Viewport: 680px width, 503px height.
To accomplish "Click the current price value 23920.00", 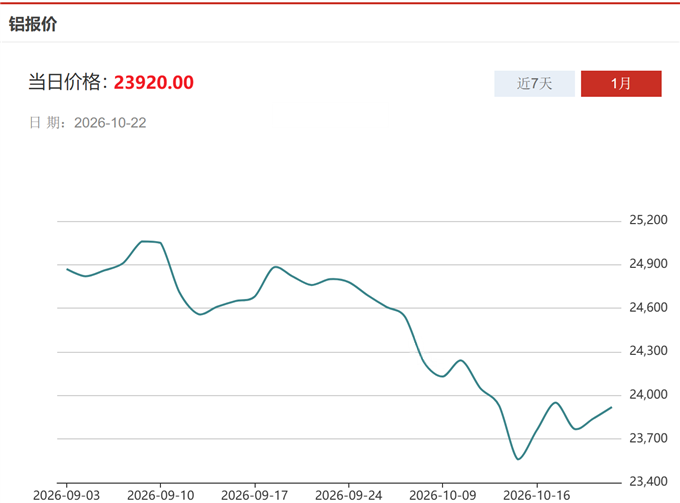I will [x=154, y=82].
